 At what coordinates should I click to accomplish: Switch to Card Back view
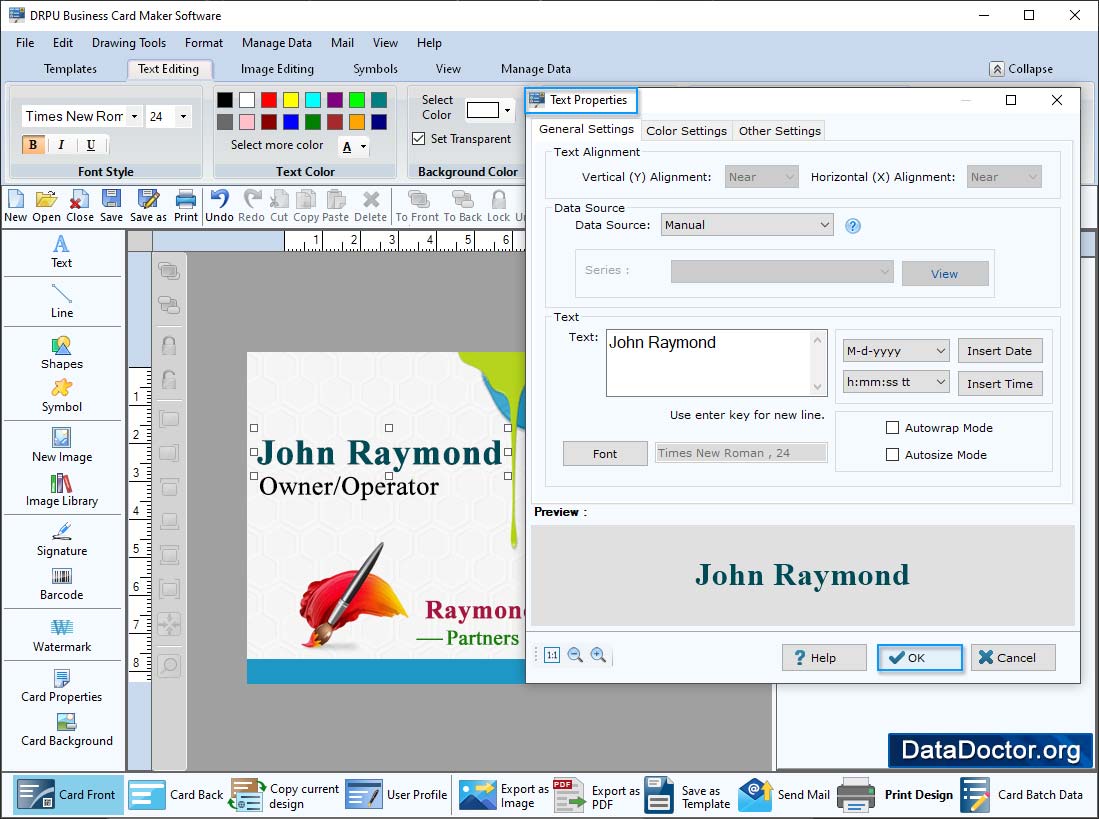[x=175, y=794]
